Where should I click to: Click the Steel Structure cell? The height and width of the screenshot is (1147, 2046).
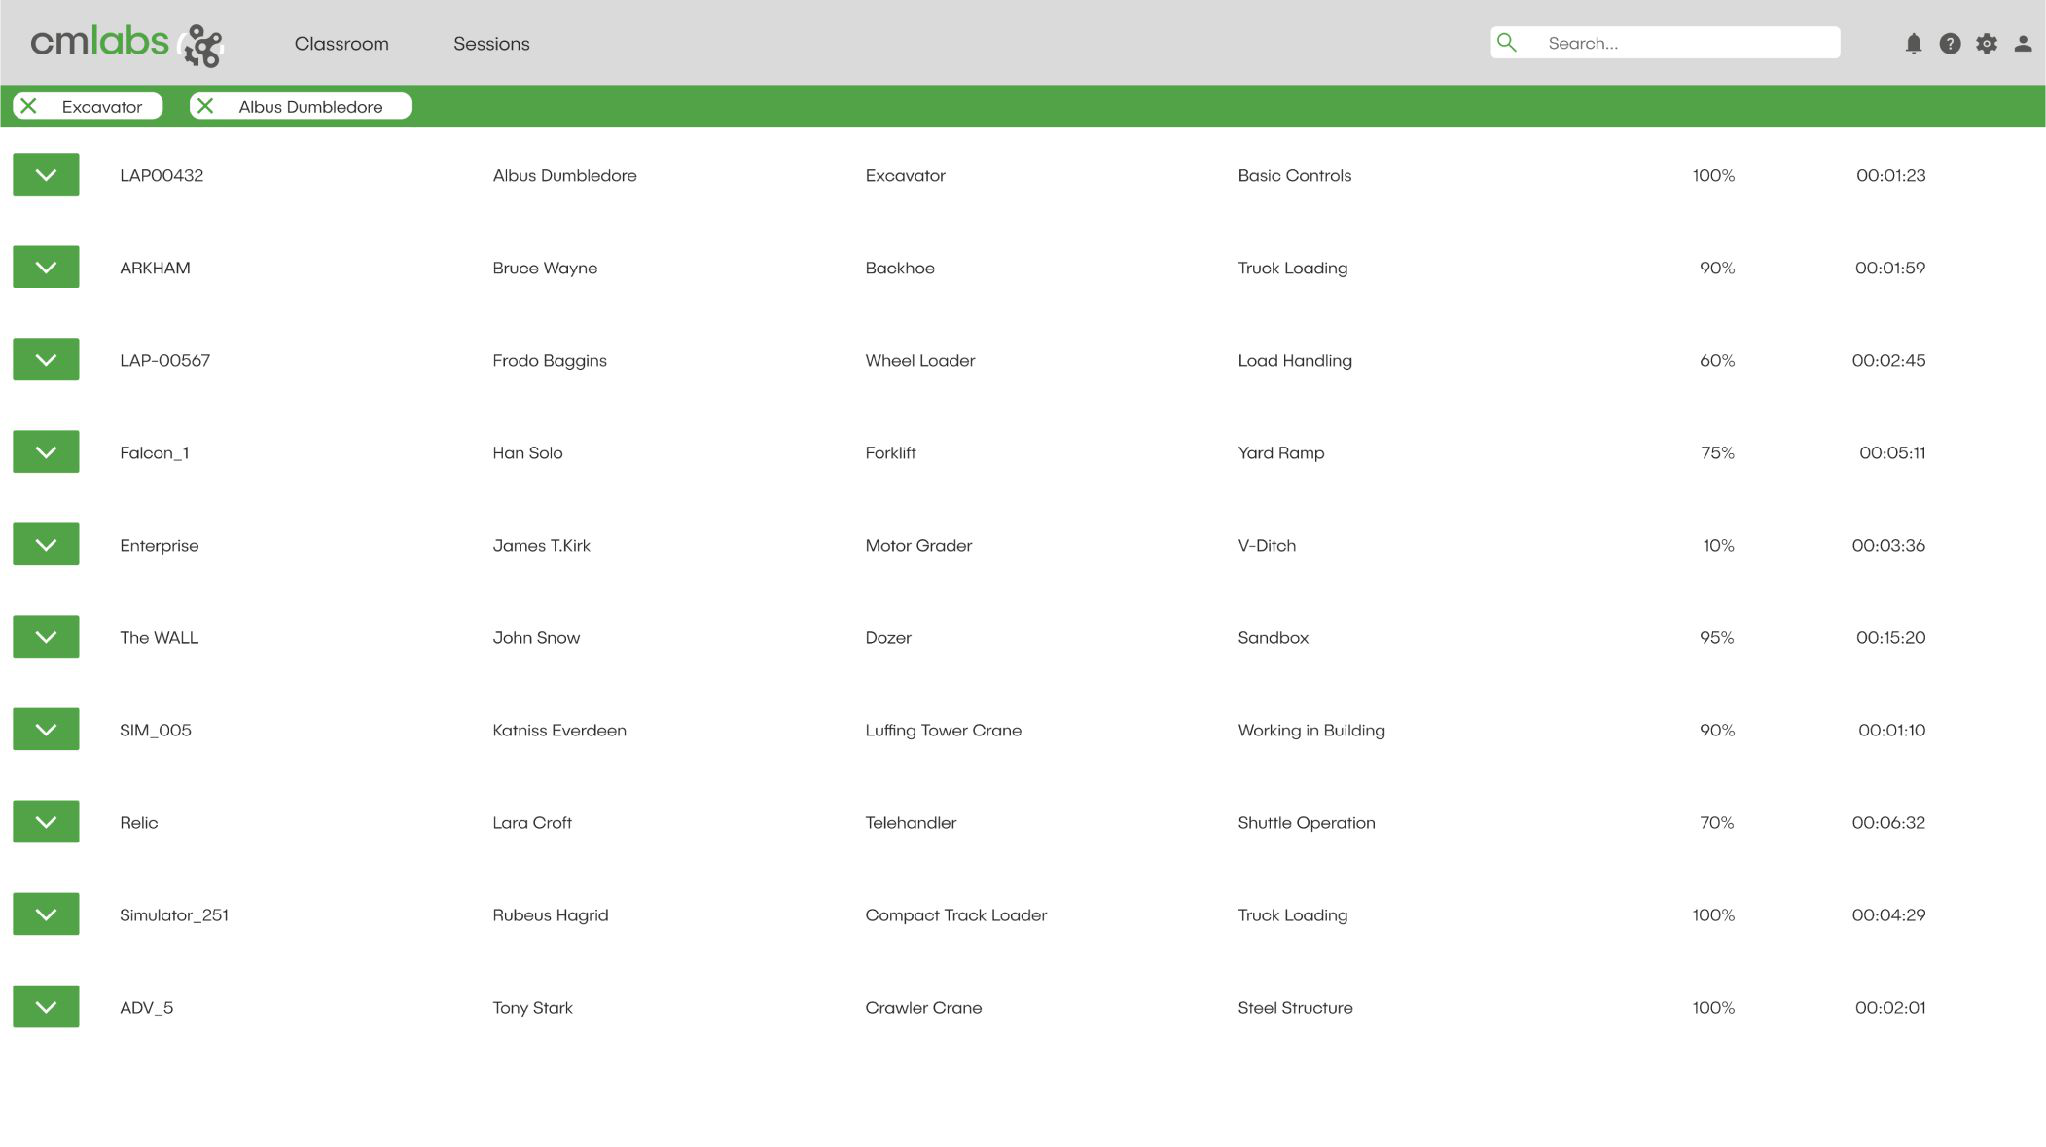coord(1294,1007)
